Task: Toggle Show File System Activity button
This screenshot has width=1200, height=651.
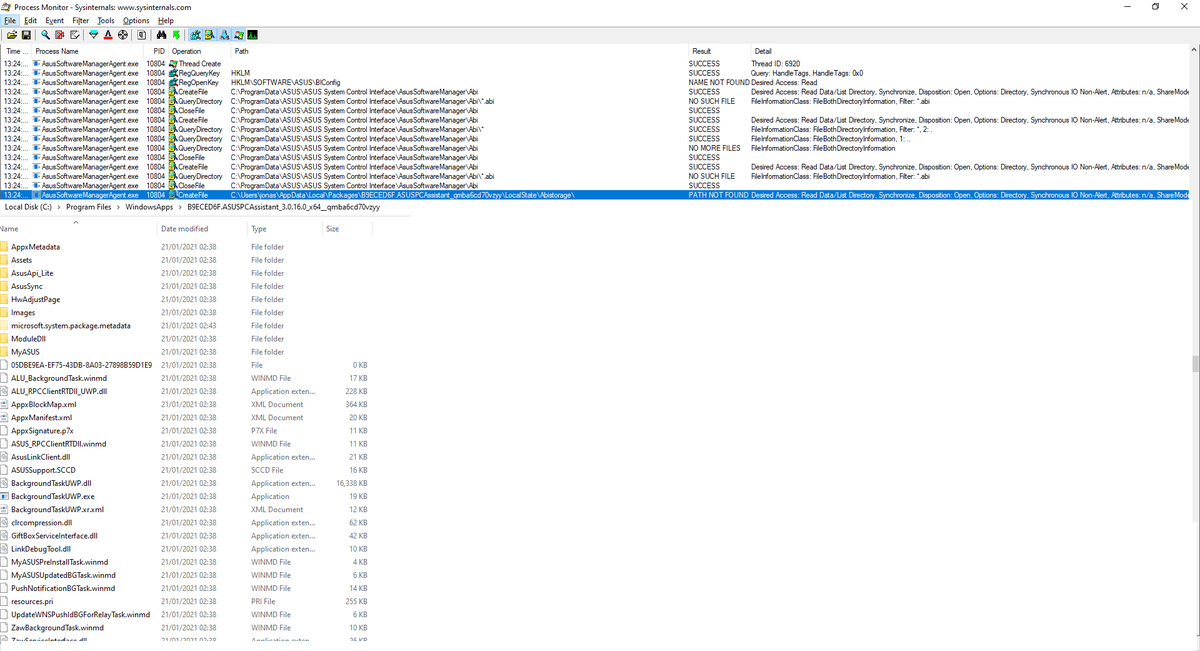Action: click(209, 35)
